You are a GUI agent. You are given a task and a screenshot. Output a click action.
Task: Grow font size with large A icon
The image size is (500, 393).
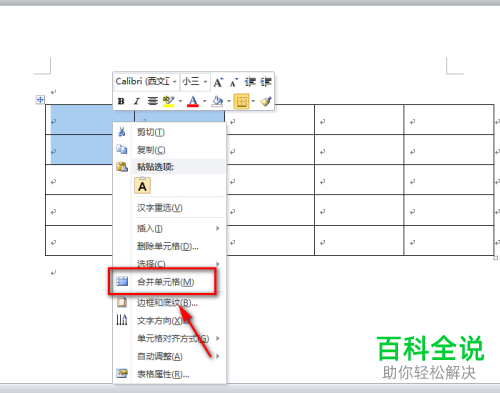(x=218, y=82)
